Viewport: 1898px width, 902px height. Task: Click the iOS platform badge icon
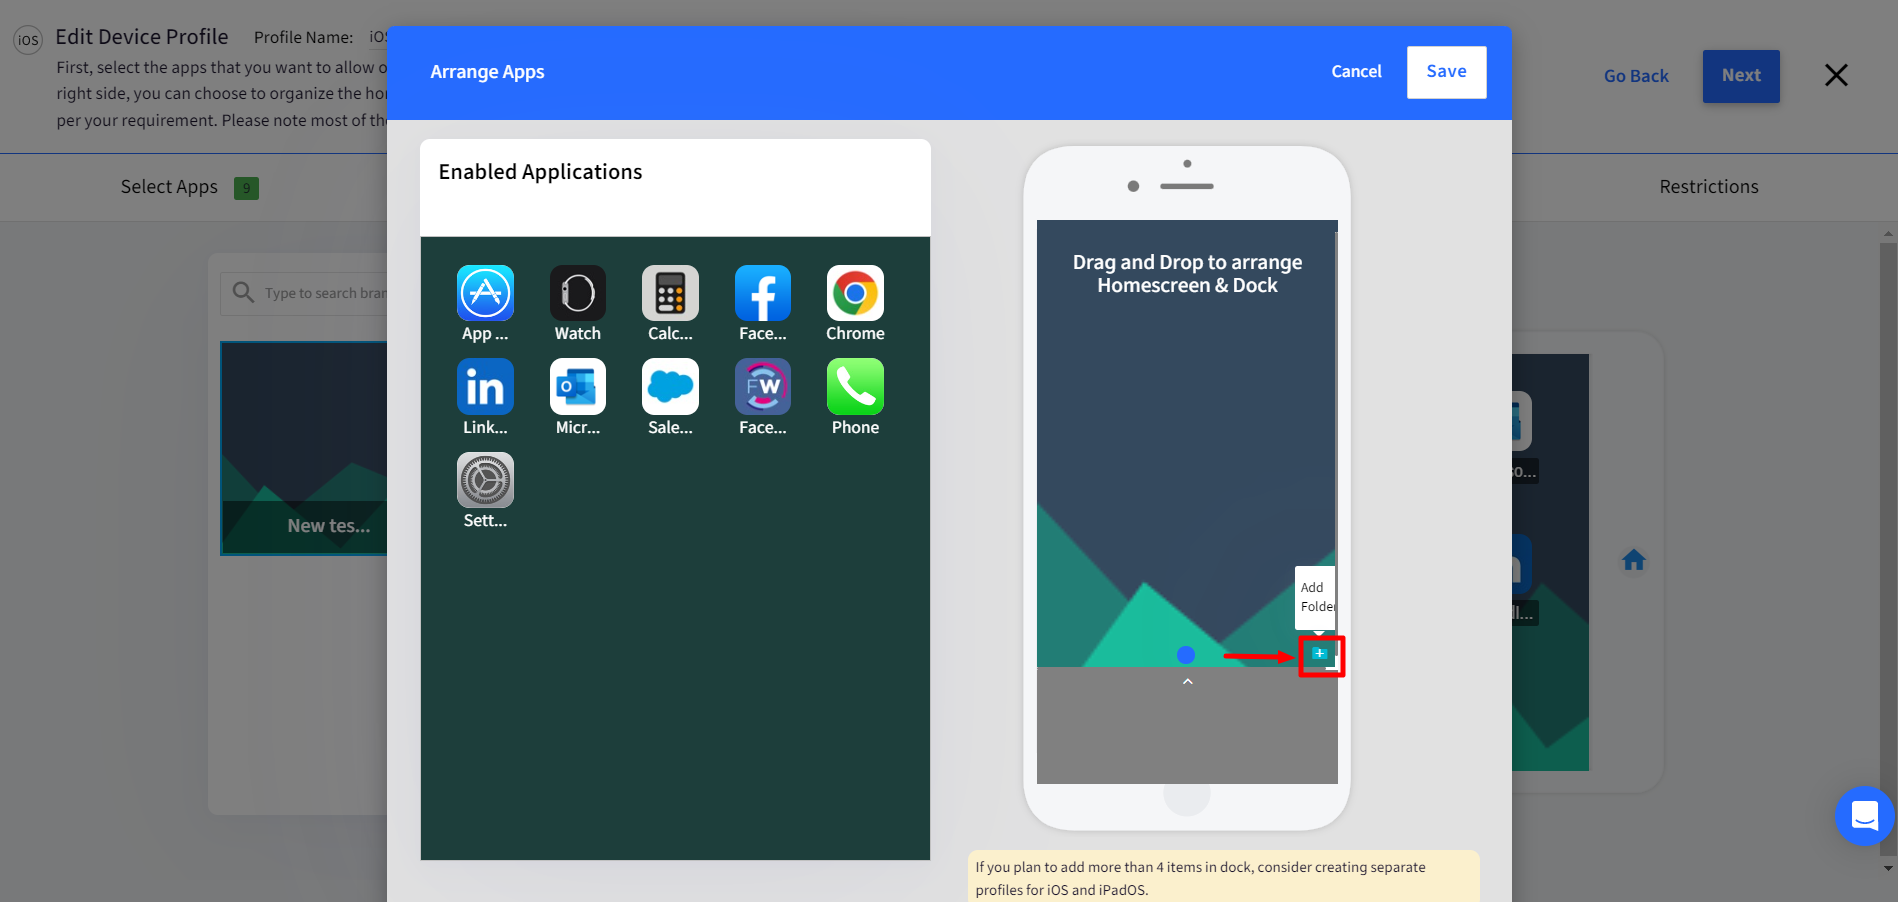click(28, 40)
